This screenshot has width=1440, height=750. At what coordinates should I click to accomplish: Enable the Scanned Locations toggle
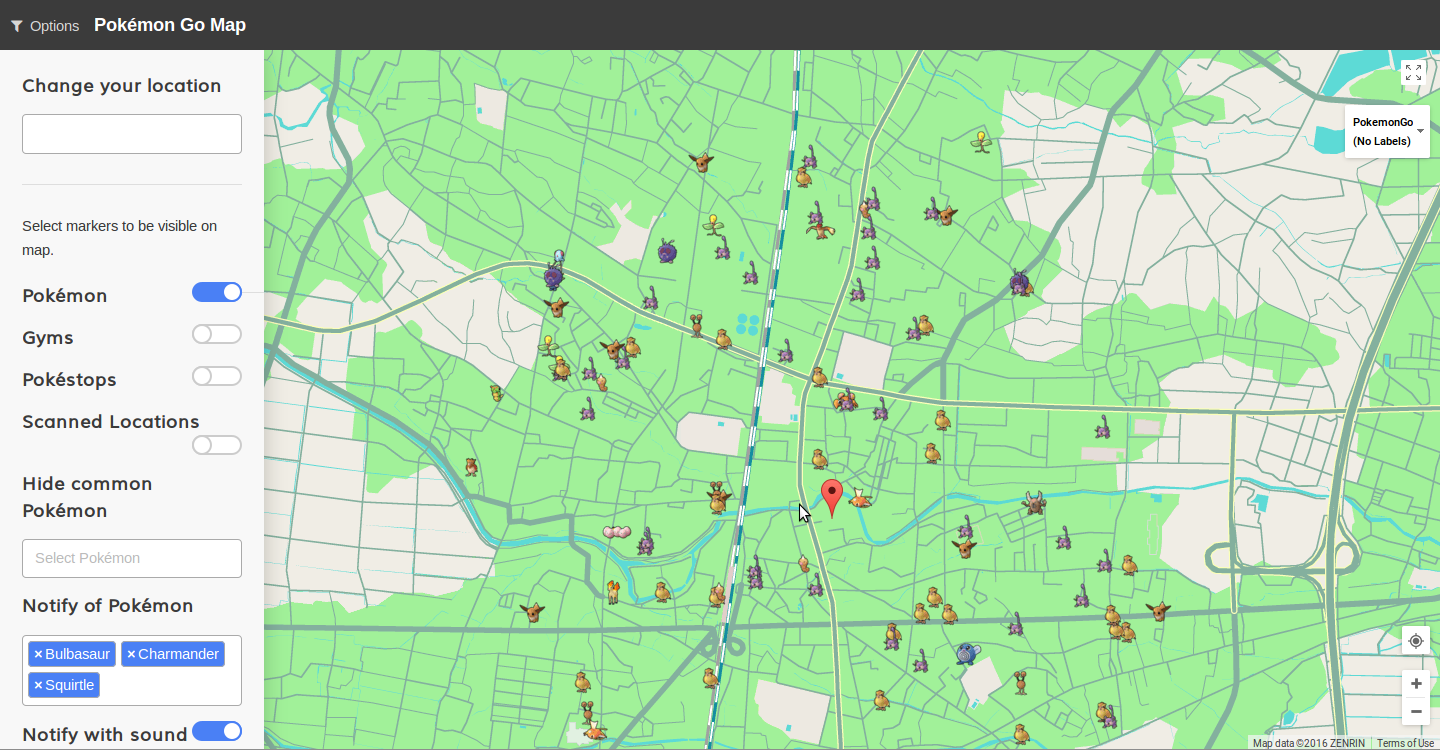(217, 445)
